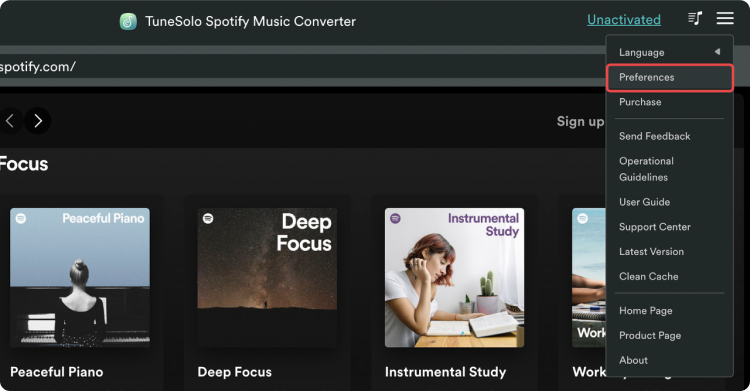Click the TuneSolo Spotify Music Converter title
750x391 pixels.
tap(250, 22)
